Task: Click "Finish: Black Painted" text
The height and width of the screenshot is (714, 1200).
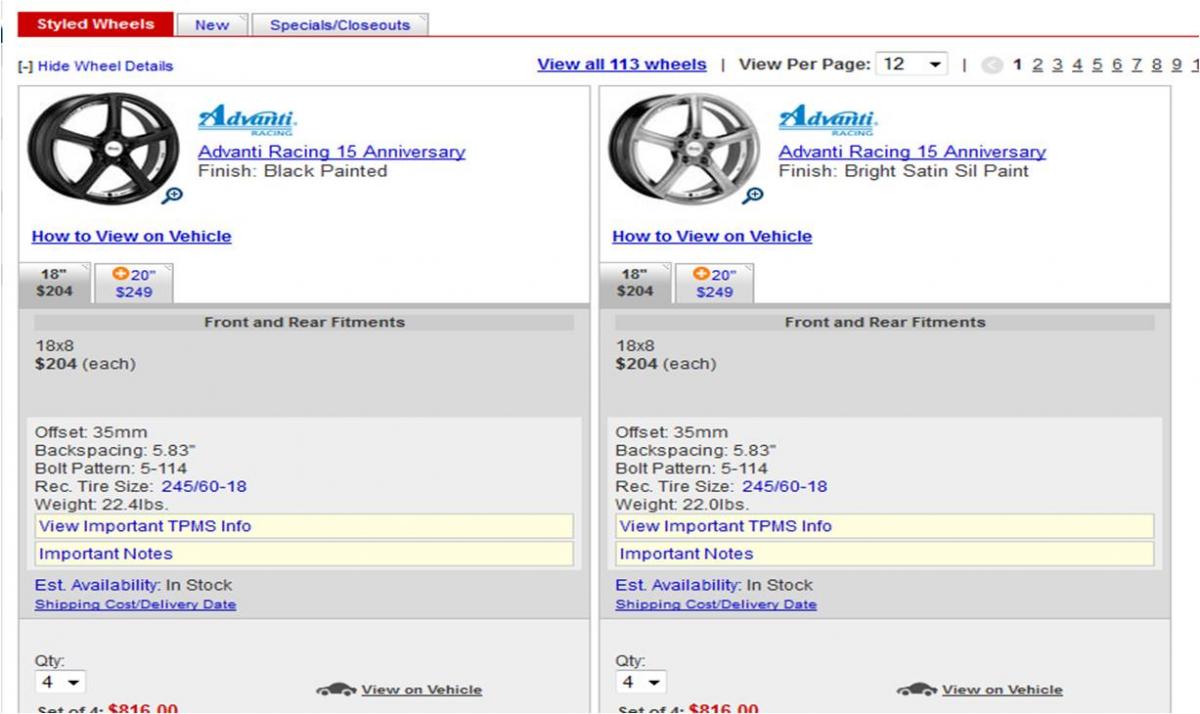Action: tap(293, 171)
